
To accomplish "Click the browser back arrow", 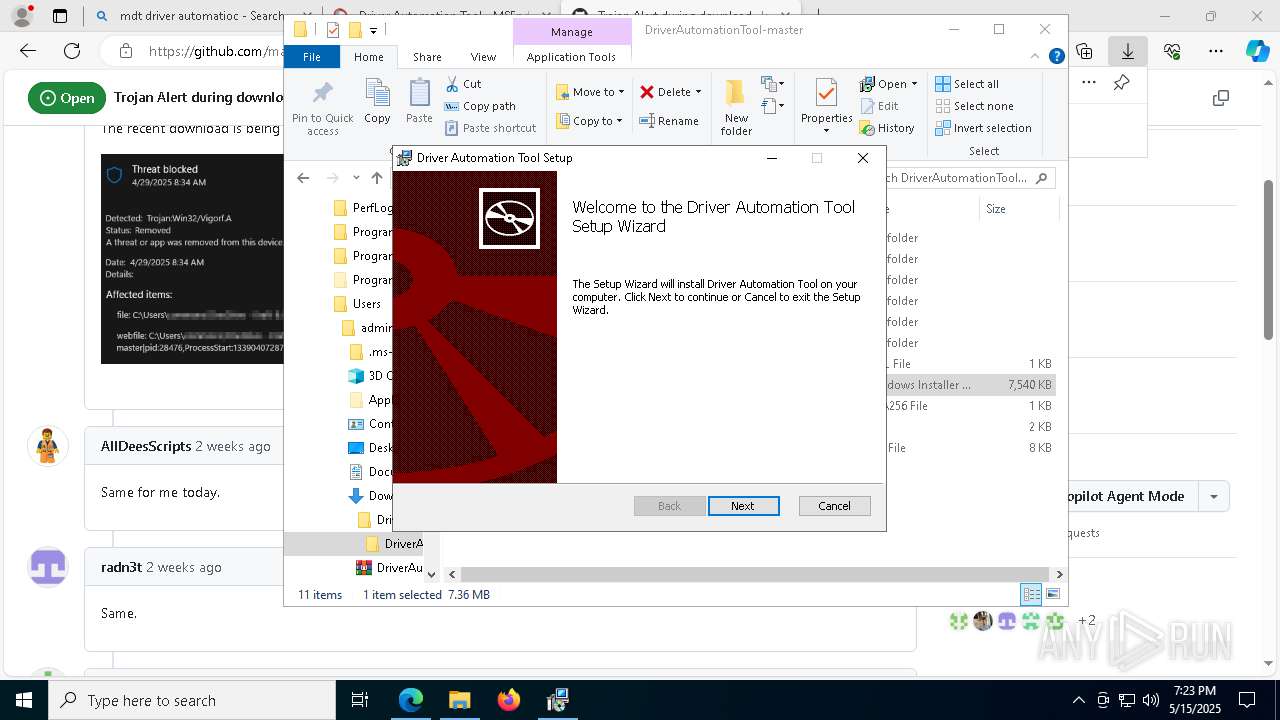I will point(28,51).
